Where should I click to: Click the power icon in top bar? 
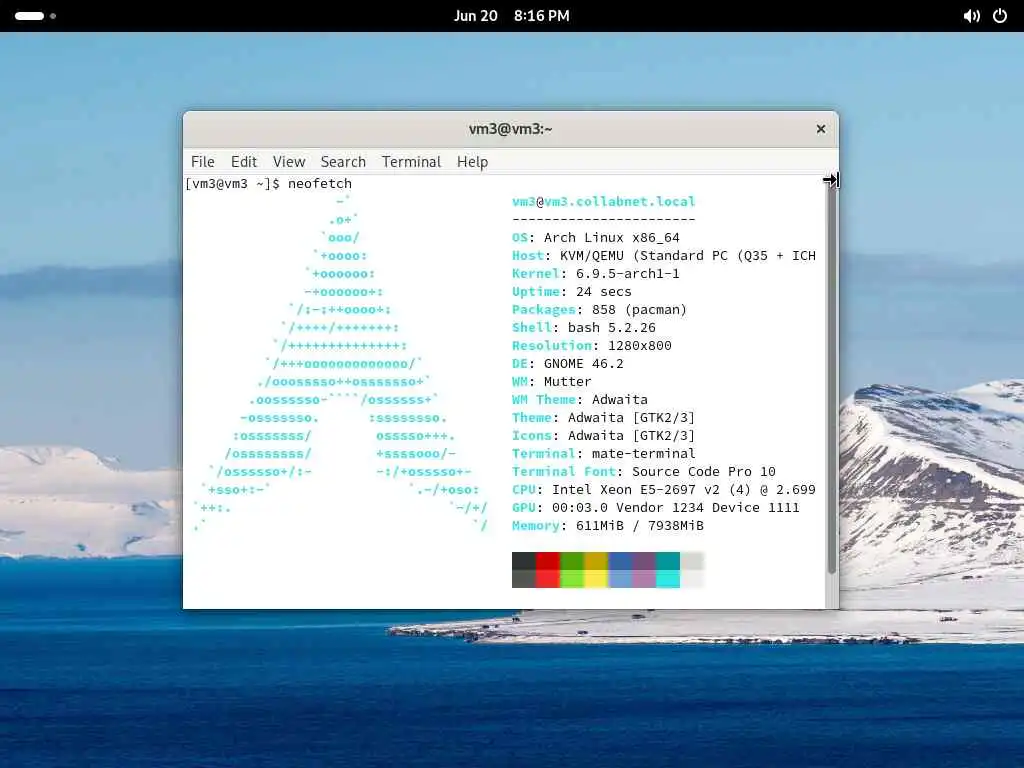[1000, 16]
